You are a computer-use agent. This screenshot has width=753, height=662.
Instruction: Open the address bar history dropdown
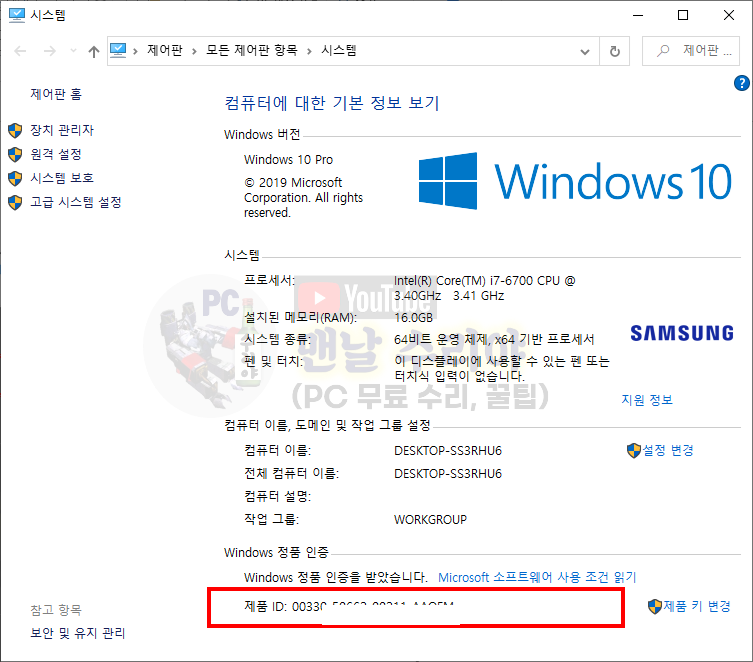[585, 51]
